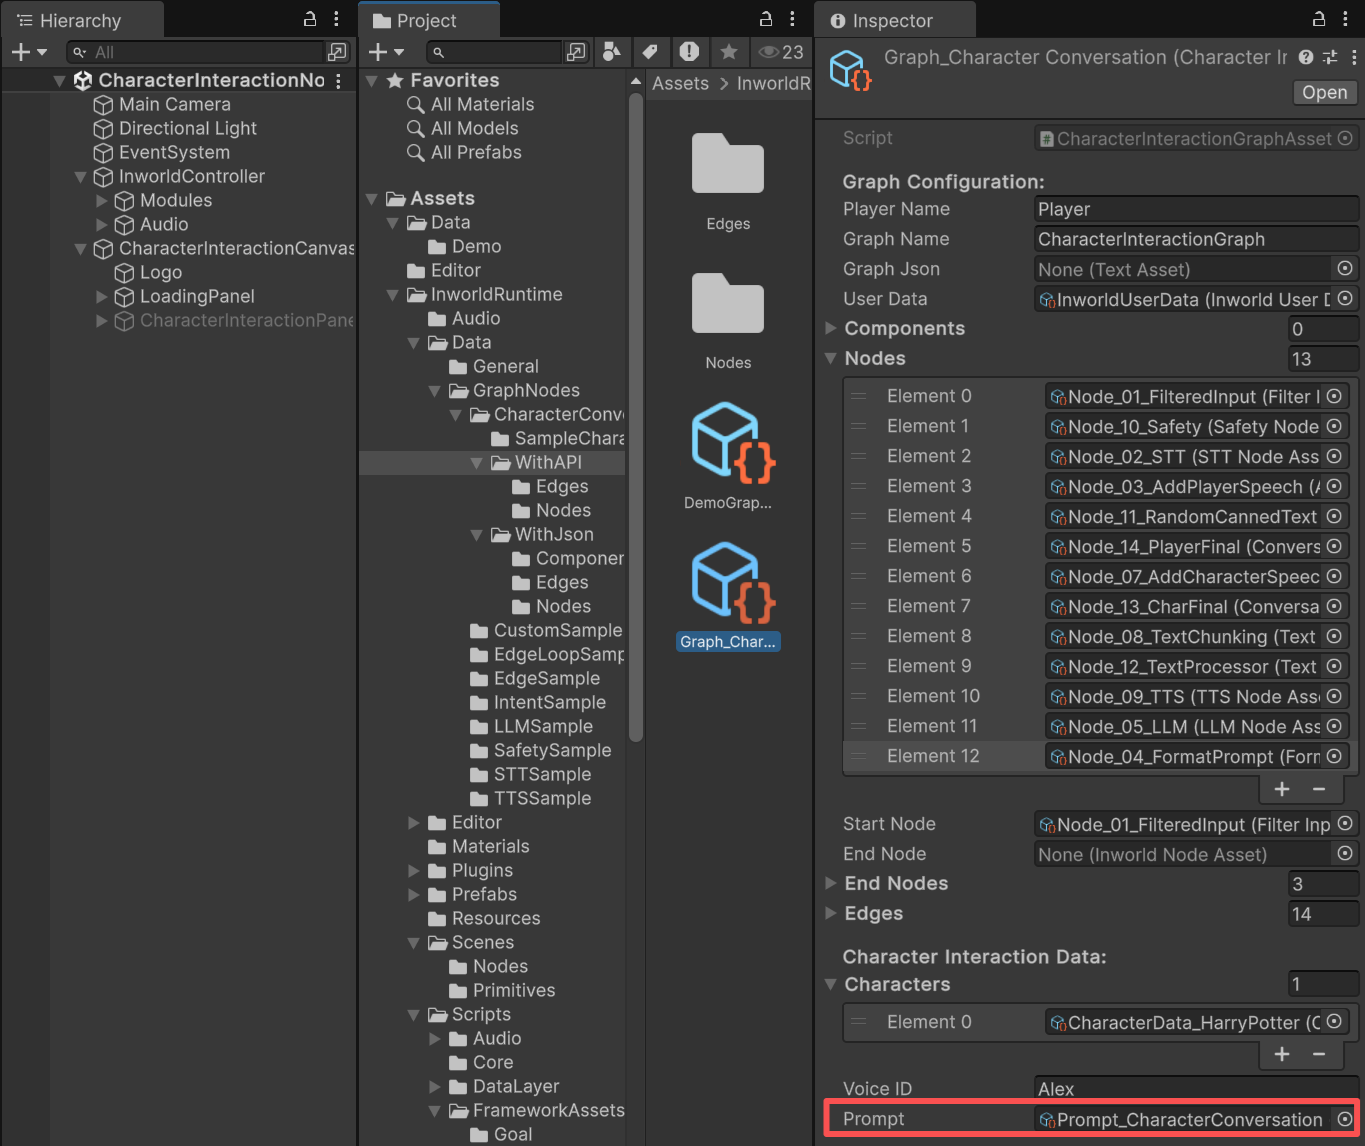Open Hierarchy panel lock icon
The height and width of the screenshot is (1146, 1365).
310,19
